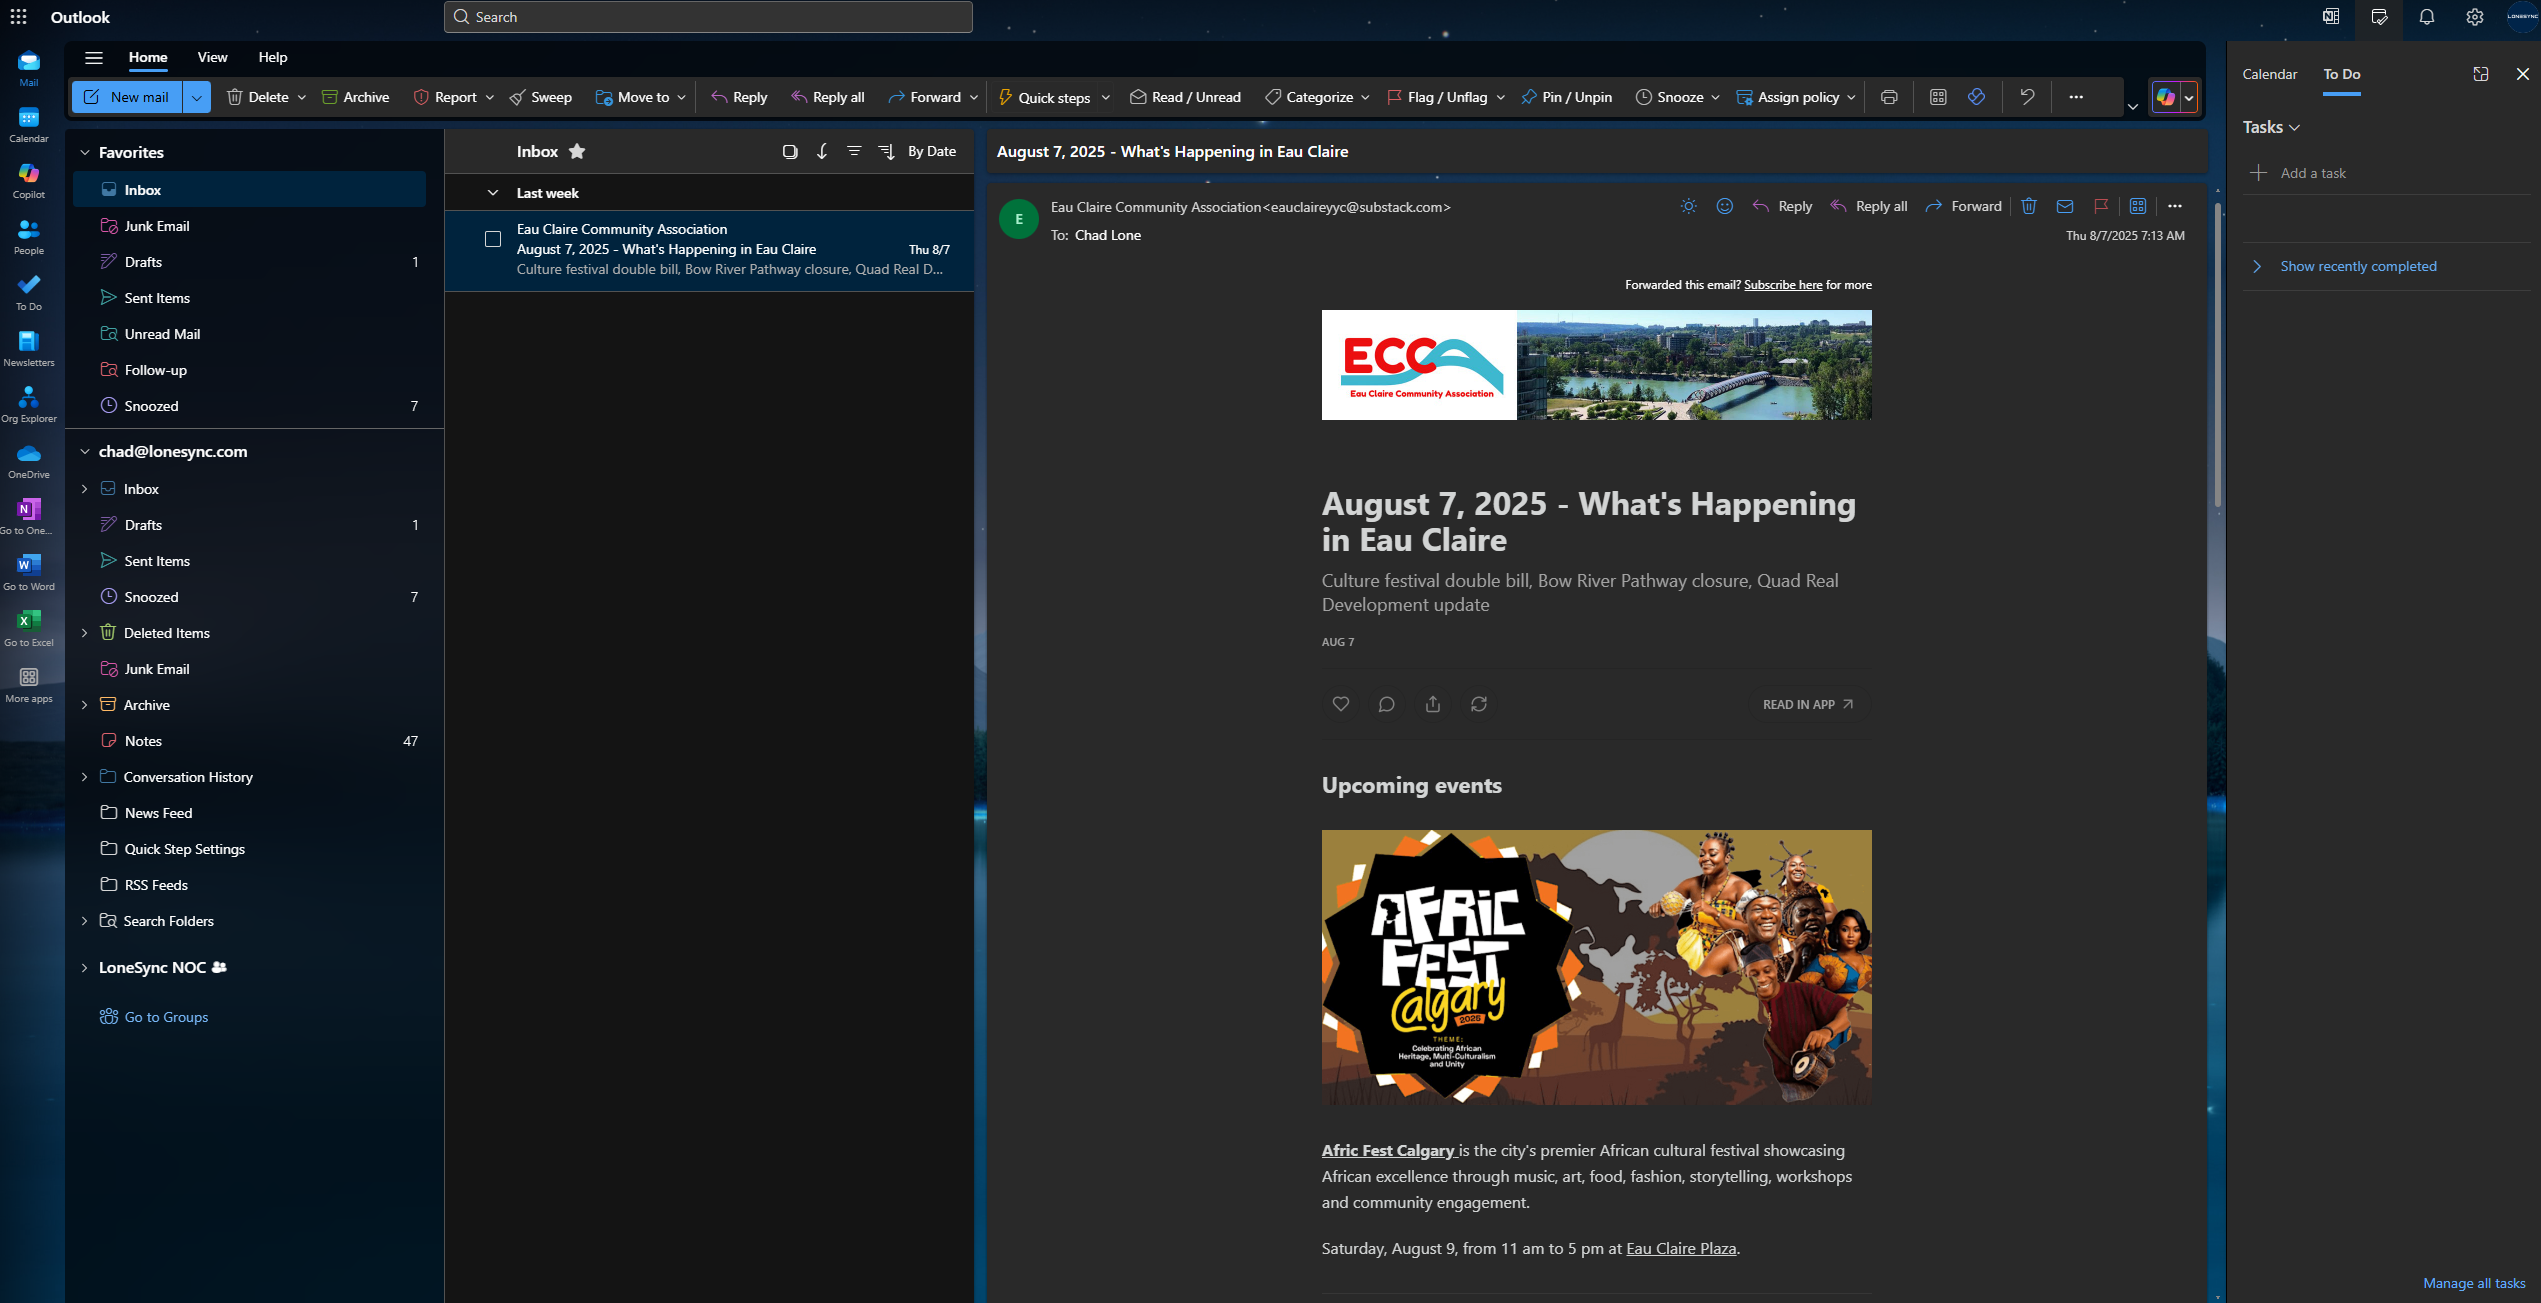The width and height of the screenshot is (2541, 1303).
Task: Open the Help ribbon tab
Action: [273, 57]
